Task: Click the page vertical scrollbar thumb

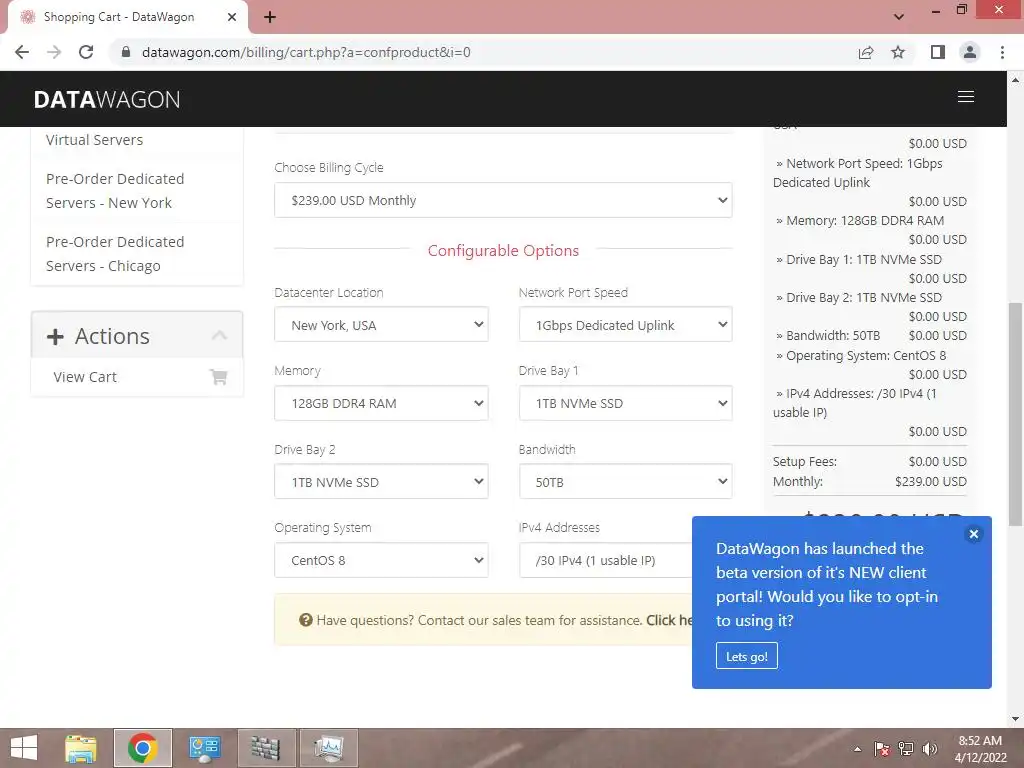Action: [1015, 413]
